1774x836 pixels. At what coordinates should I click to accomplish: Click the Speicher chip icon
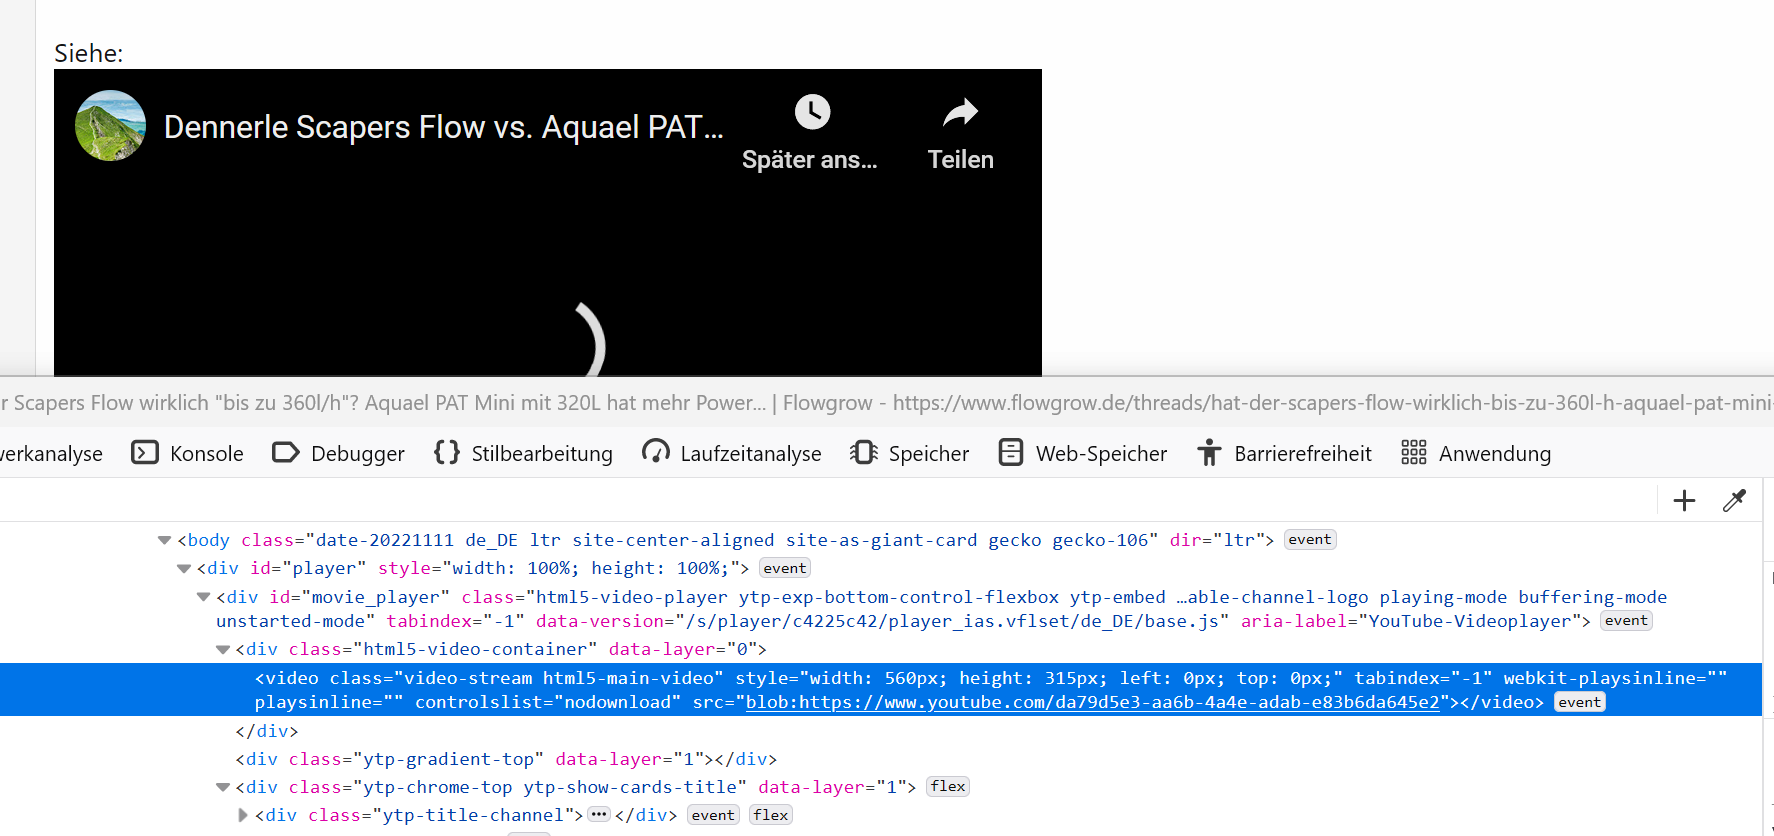pyautogui.click(x=864, y=453)
